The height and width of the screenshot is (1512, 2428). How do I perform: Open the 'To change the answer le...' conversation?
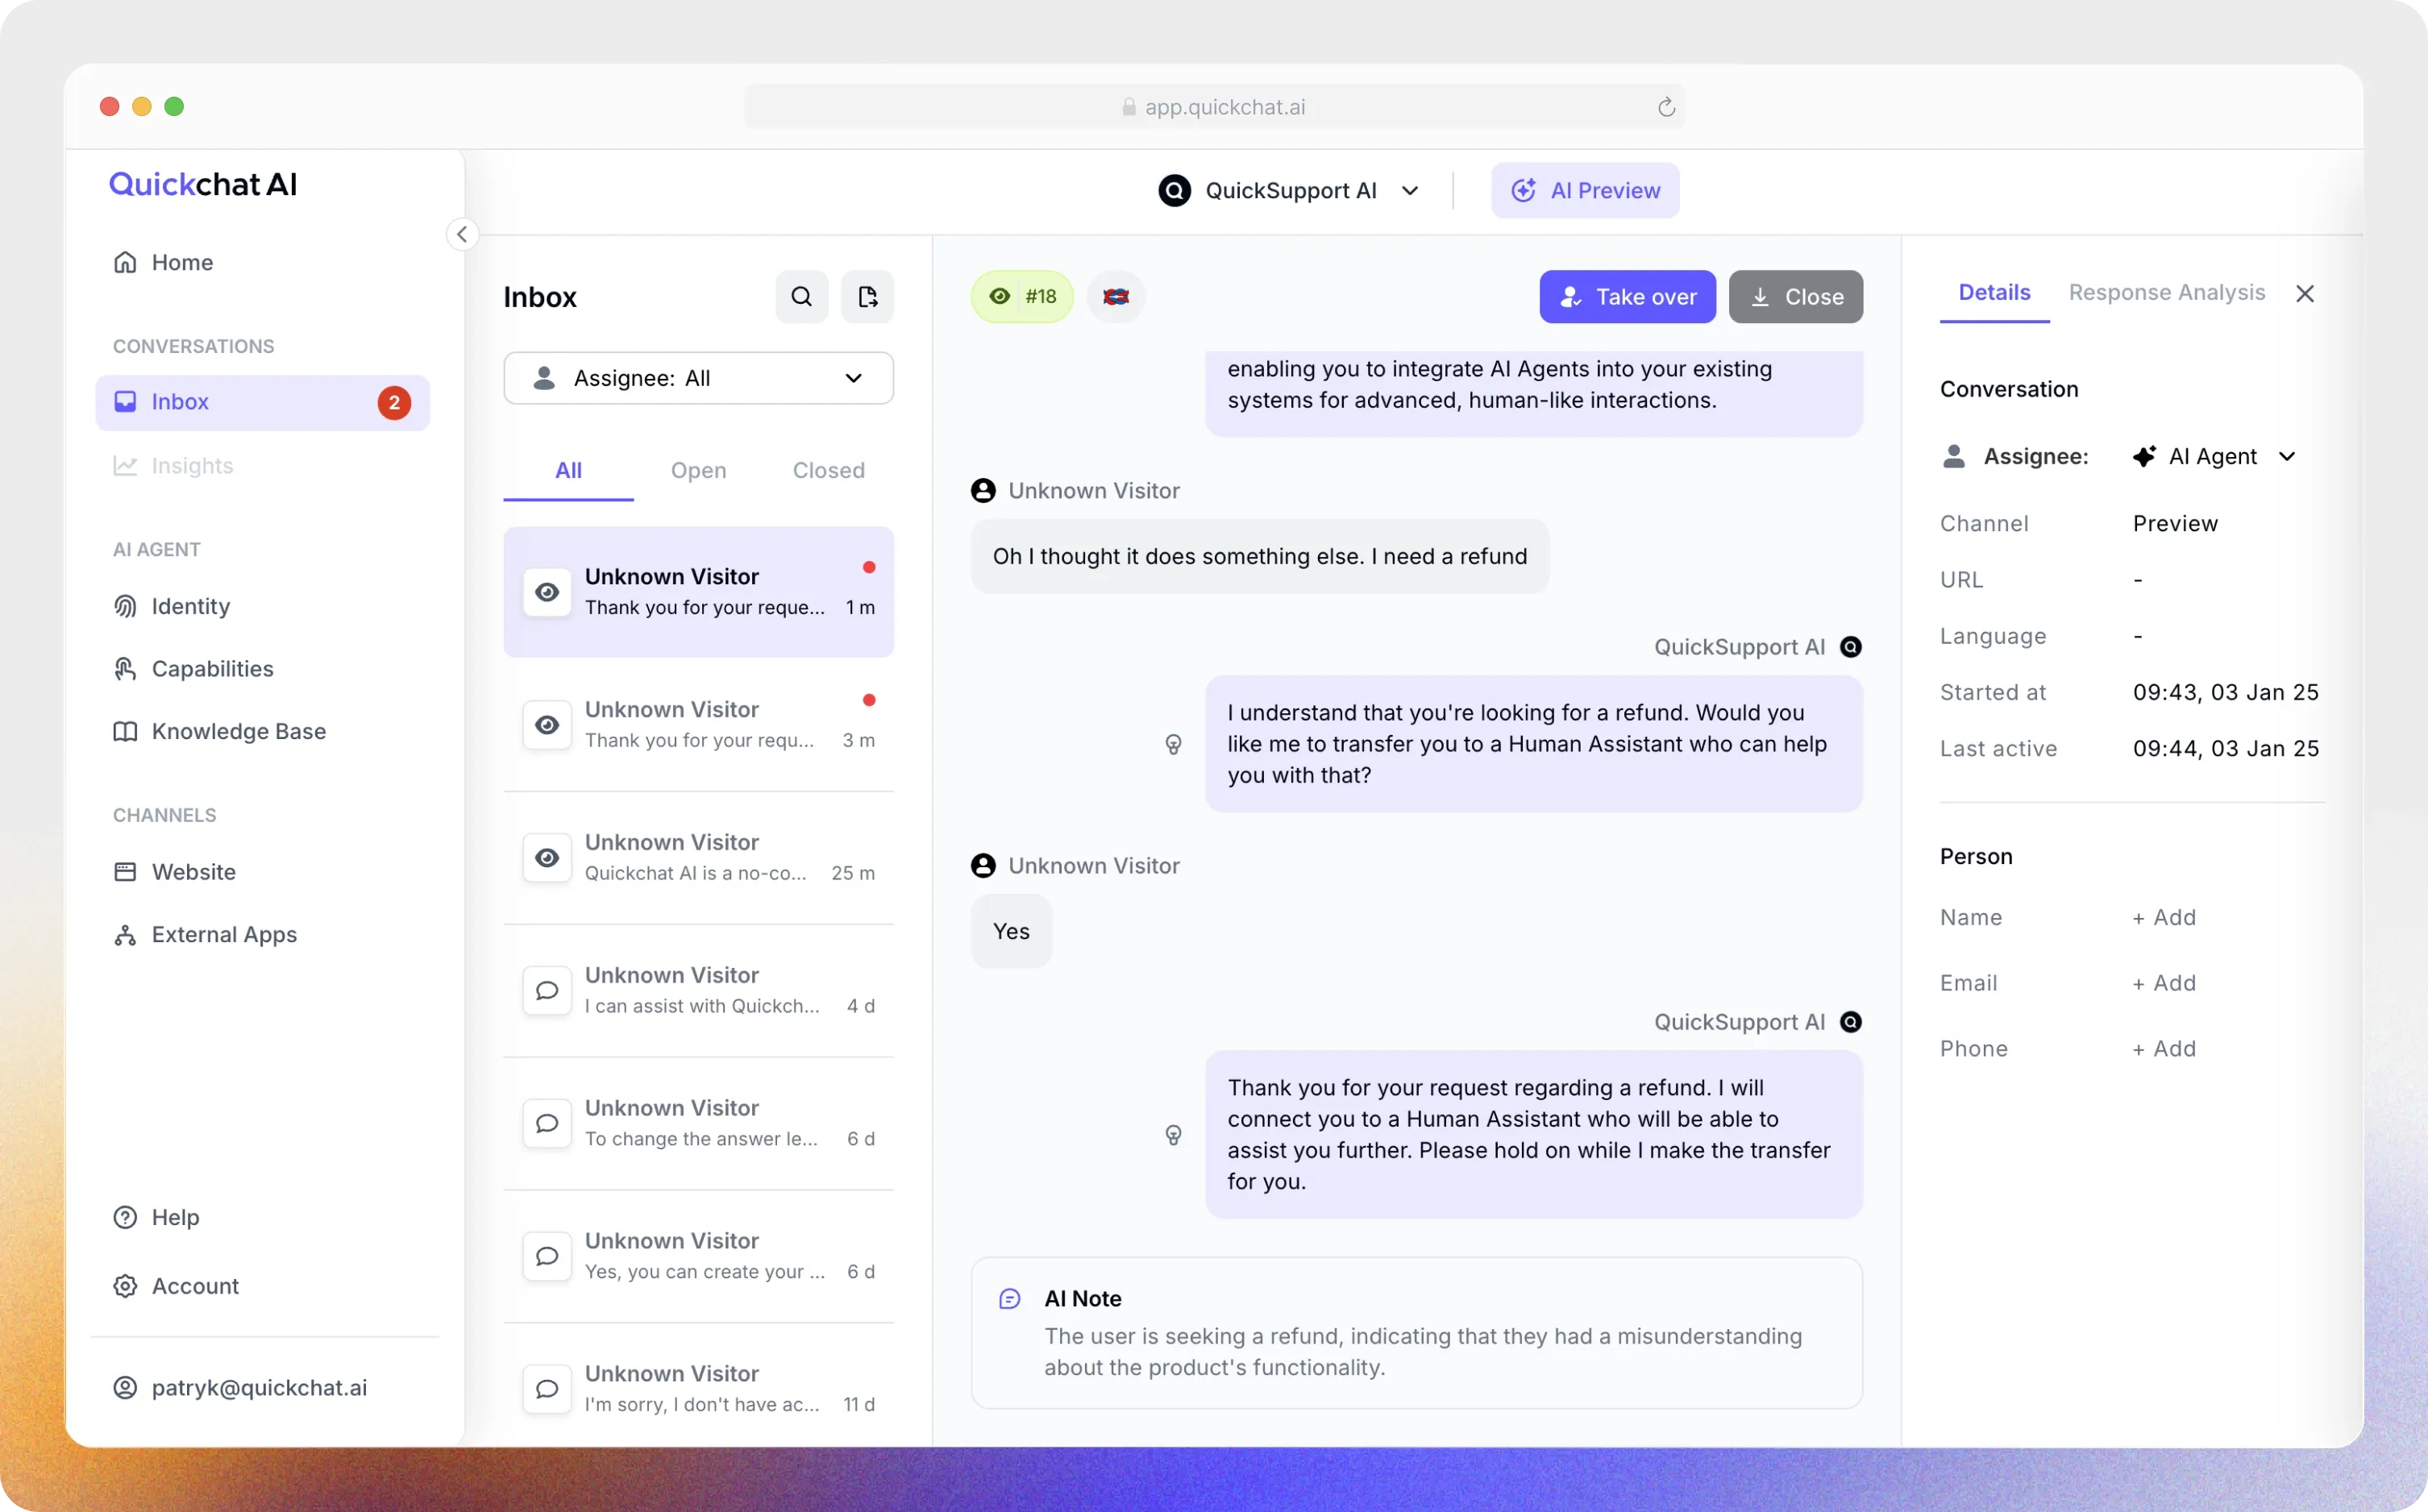(x=699, y=1124)
